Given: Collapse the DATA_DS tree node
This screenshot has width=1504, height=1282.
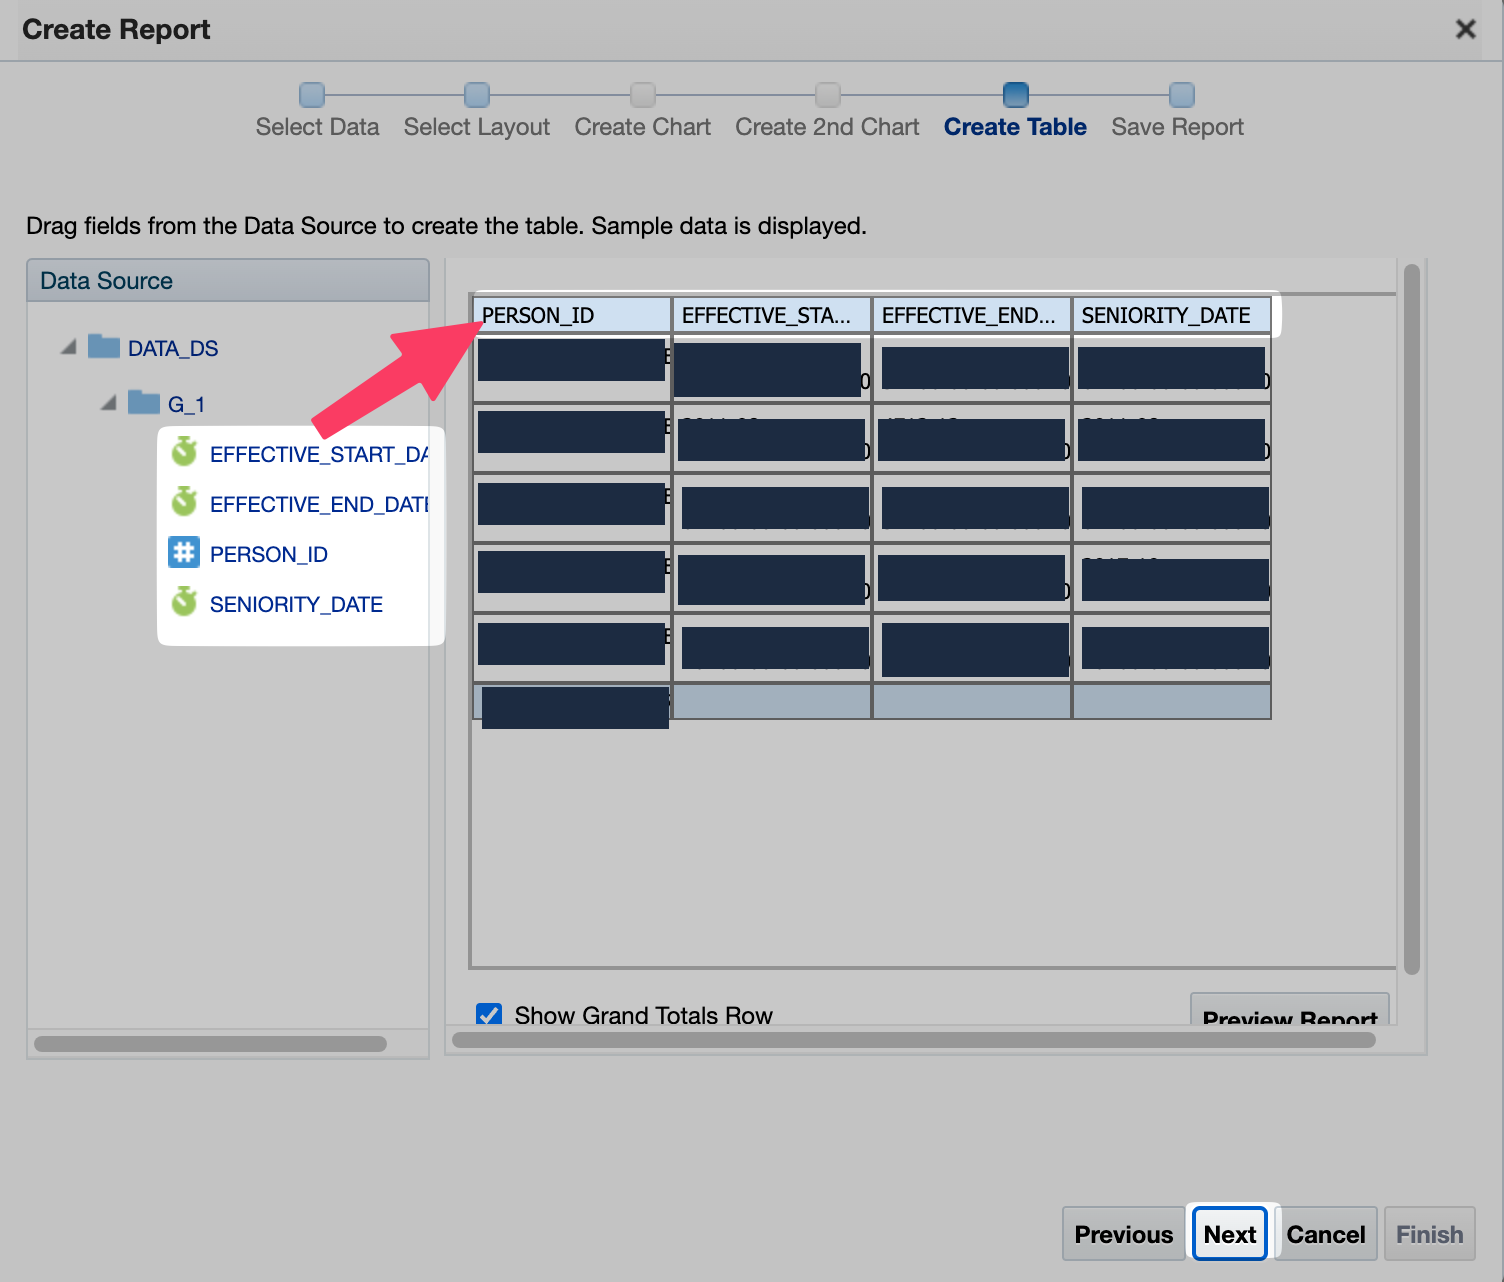Looking at the screenshot, I should (x=68, y=347).
